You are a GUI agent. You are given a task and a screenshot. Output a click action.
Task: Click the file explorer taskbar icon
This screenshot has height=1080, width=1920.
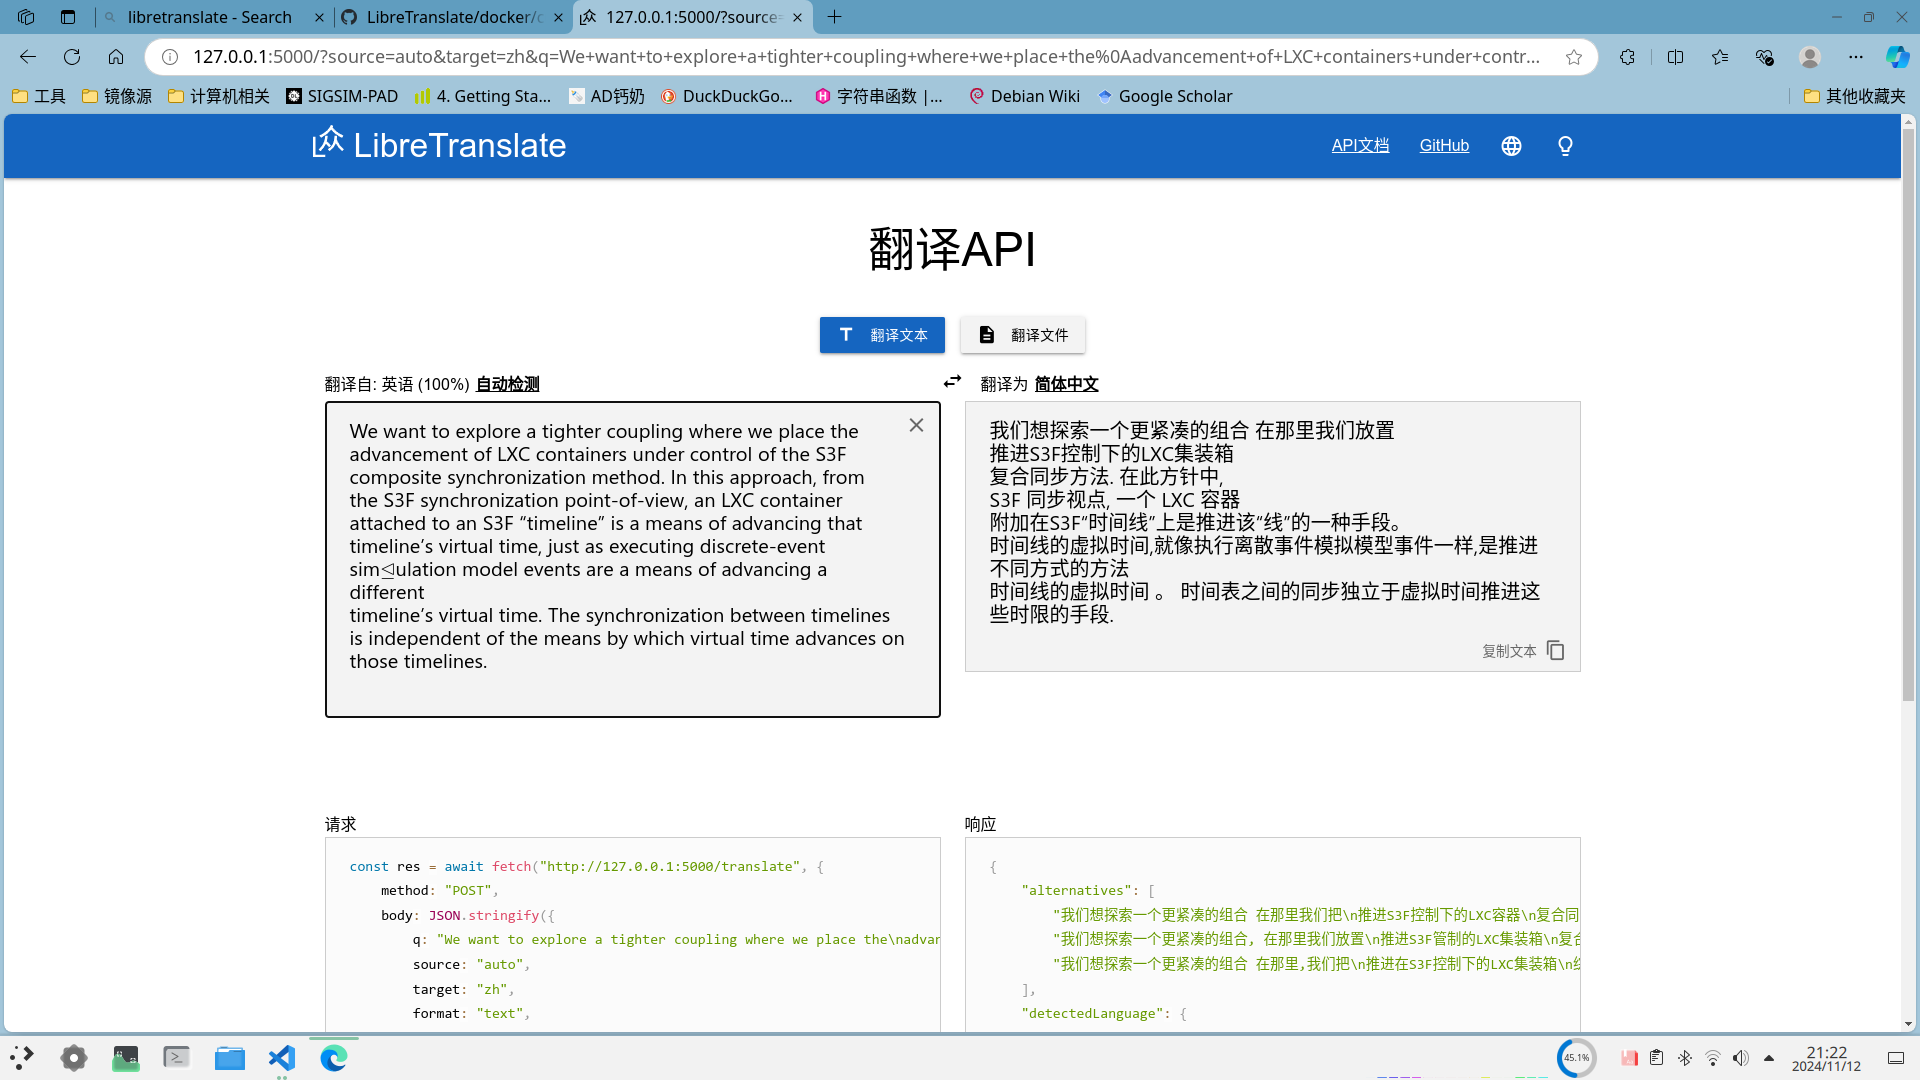[229, 1058]
